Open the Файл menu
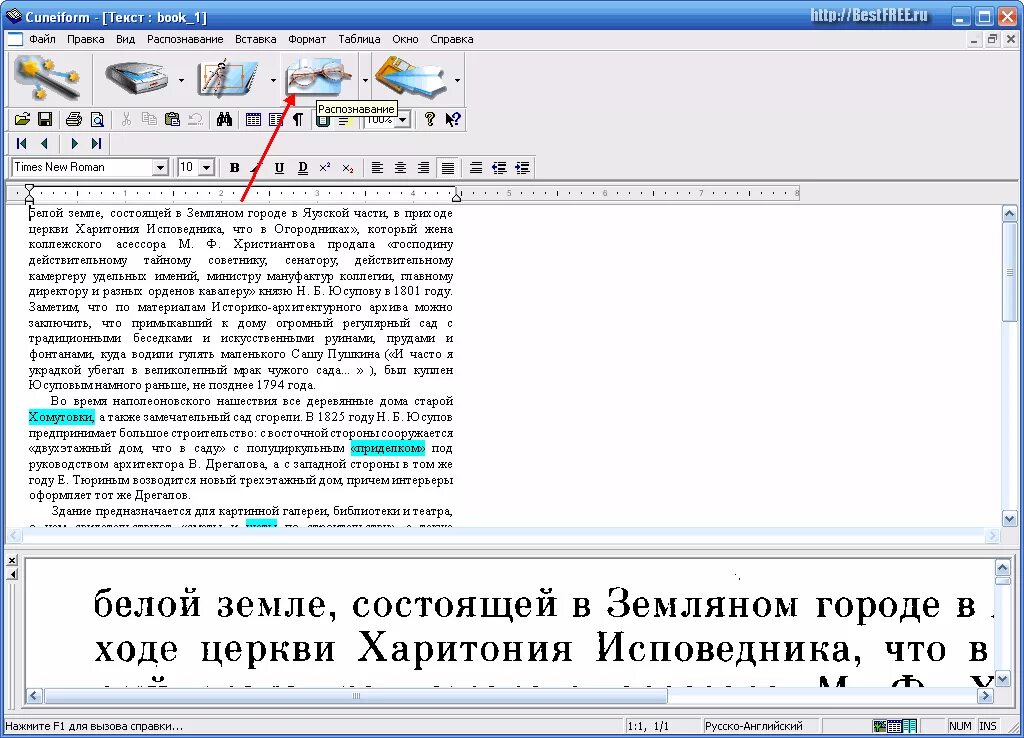The height and width of the screenshot is (738, 1024). pos(42,39)
